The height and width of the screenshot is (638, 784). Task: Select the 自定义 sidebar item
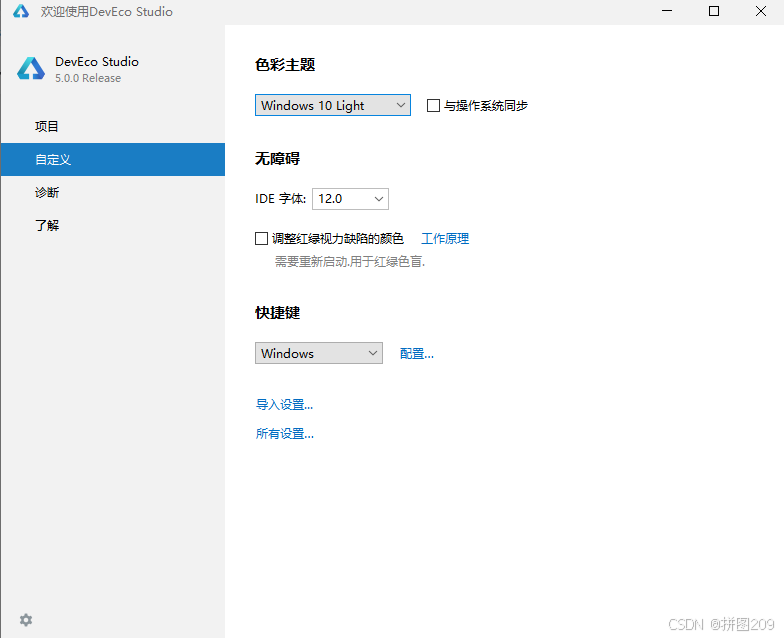(x=113, y=160)
